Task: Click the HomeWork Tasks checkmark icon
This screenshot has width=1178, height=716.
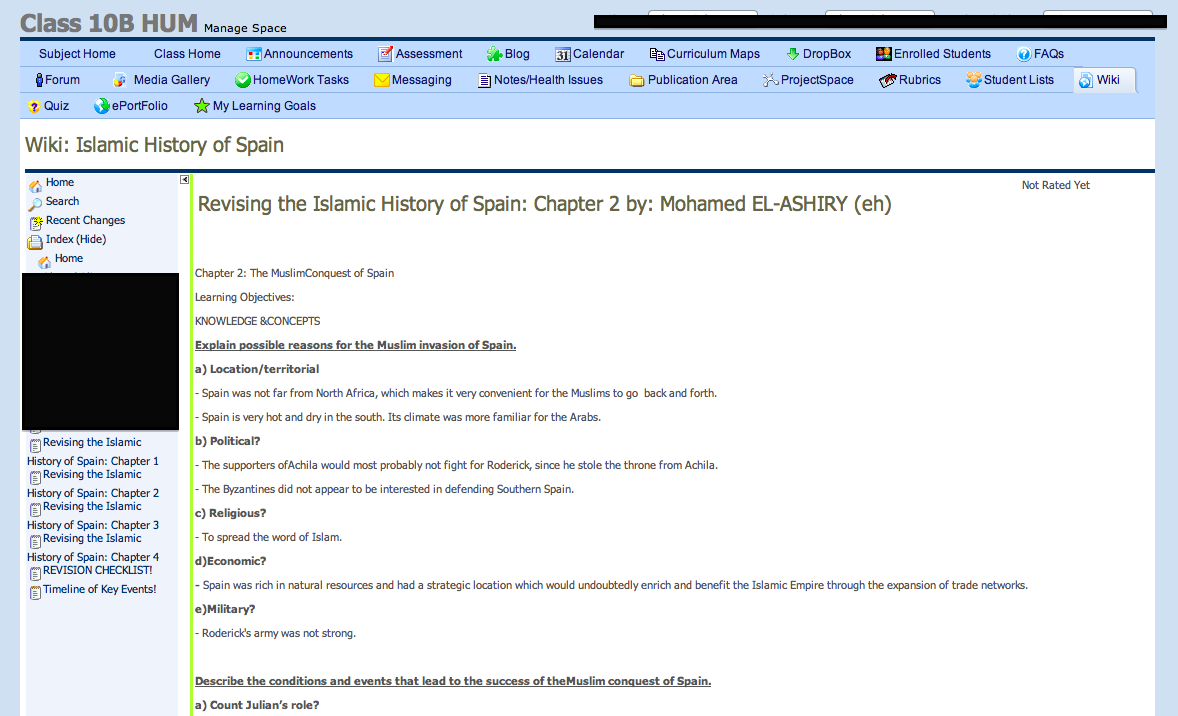Action: pos(242,80)
